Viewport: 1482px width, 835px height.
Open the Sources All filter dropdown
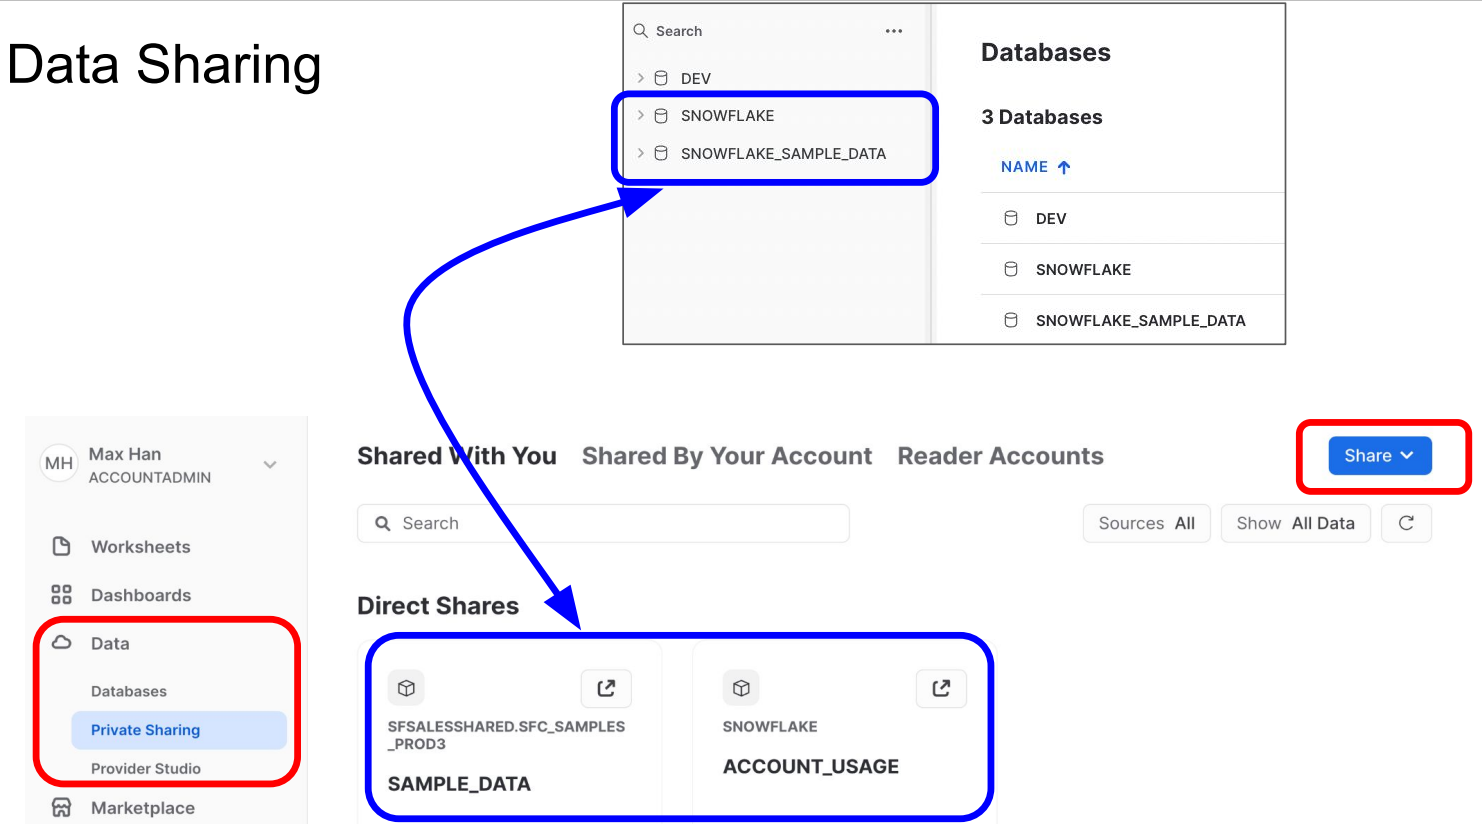[x=1147, y=523]
